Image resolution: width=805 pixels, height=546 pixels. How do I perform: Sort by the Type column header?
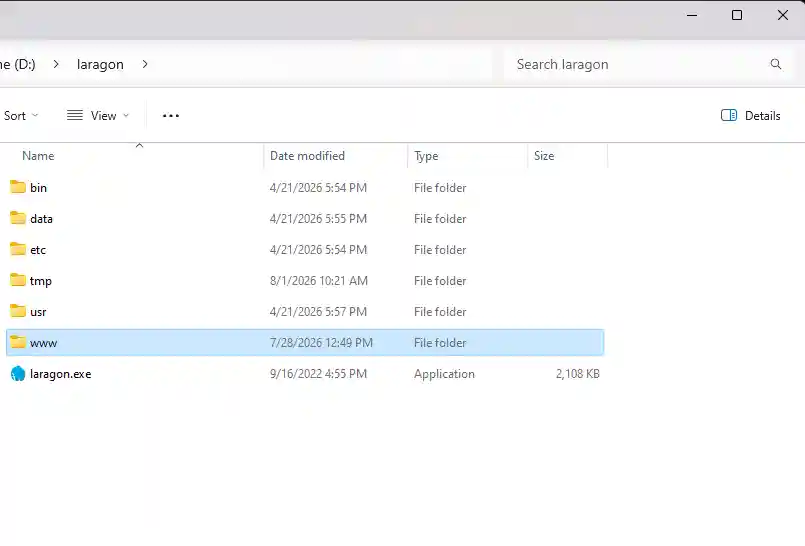426,156
